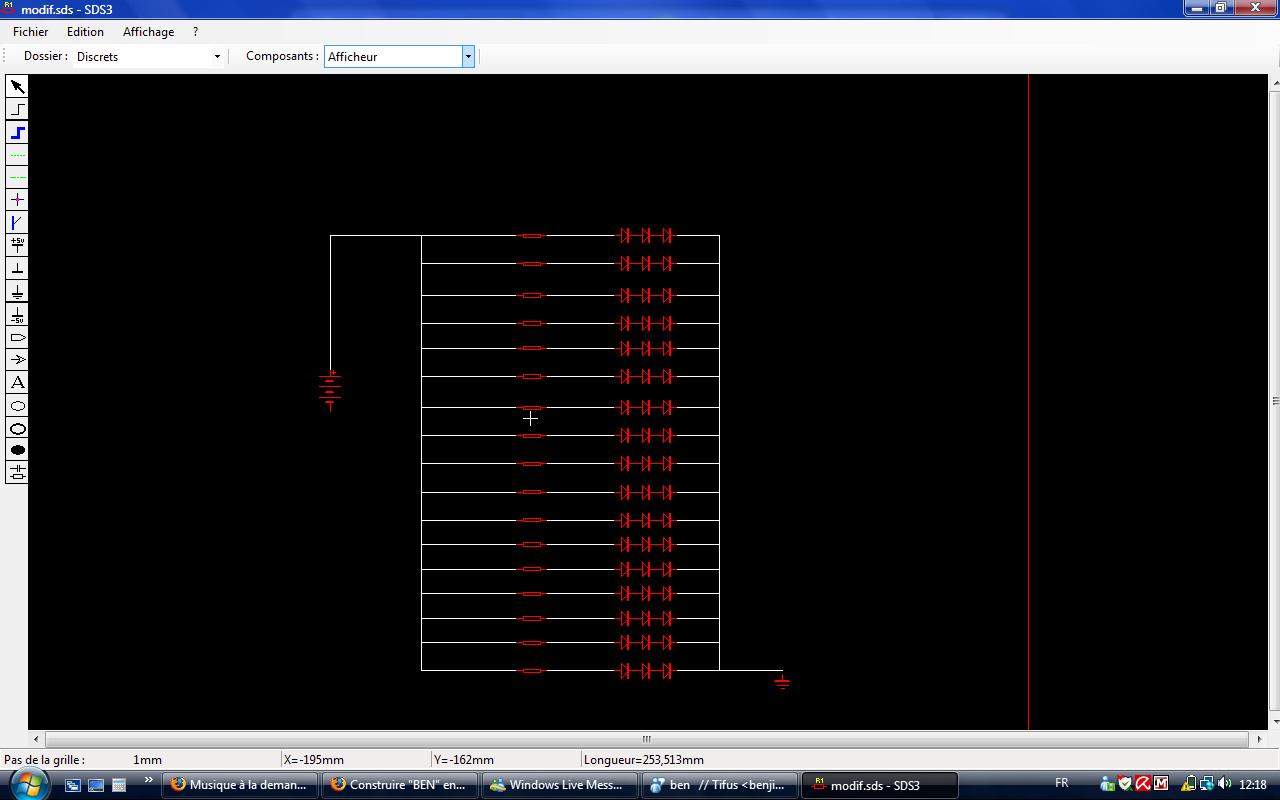This screenshot has height=800, width=1280.
Task: Select the arrow connector symbol tool
Action: 17,360
